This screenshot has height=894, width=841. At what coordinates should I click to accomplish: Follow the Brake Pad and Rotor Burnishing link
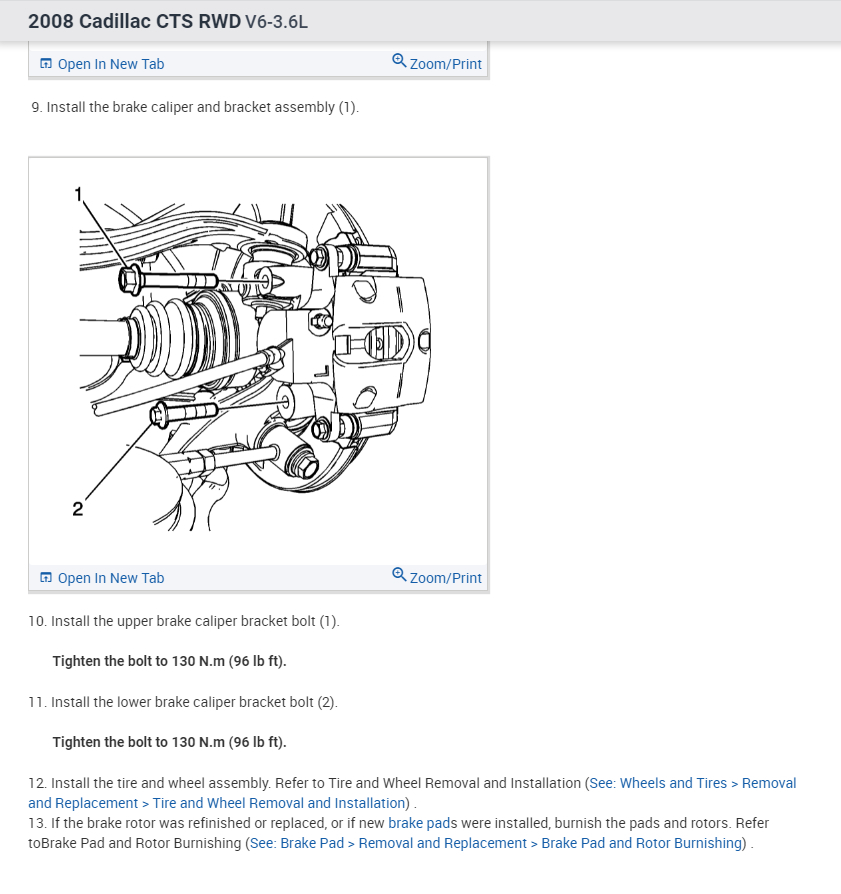click(495, 843)
